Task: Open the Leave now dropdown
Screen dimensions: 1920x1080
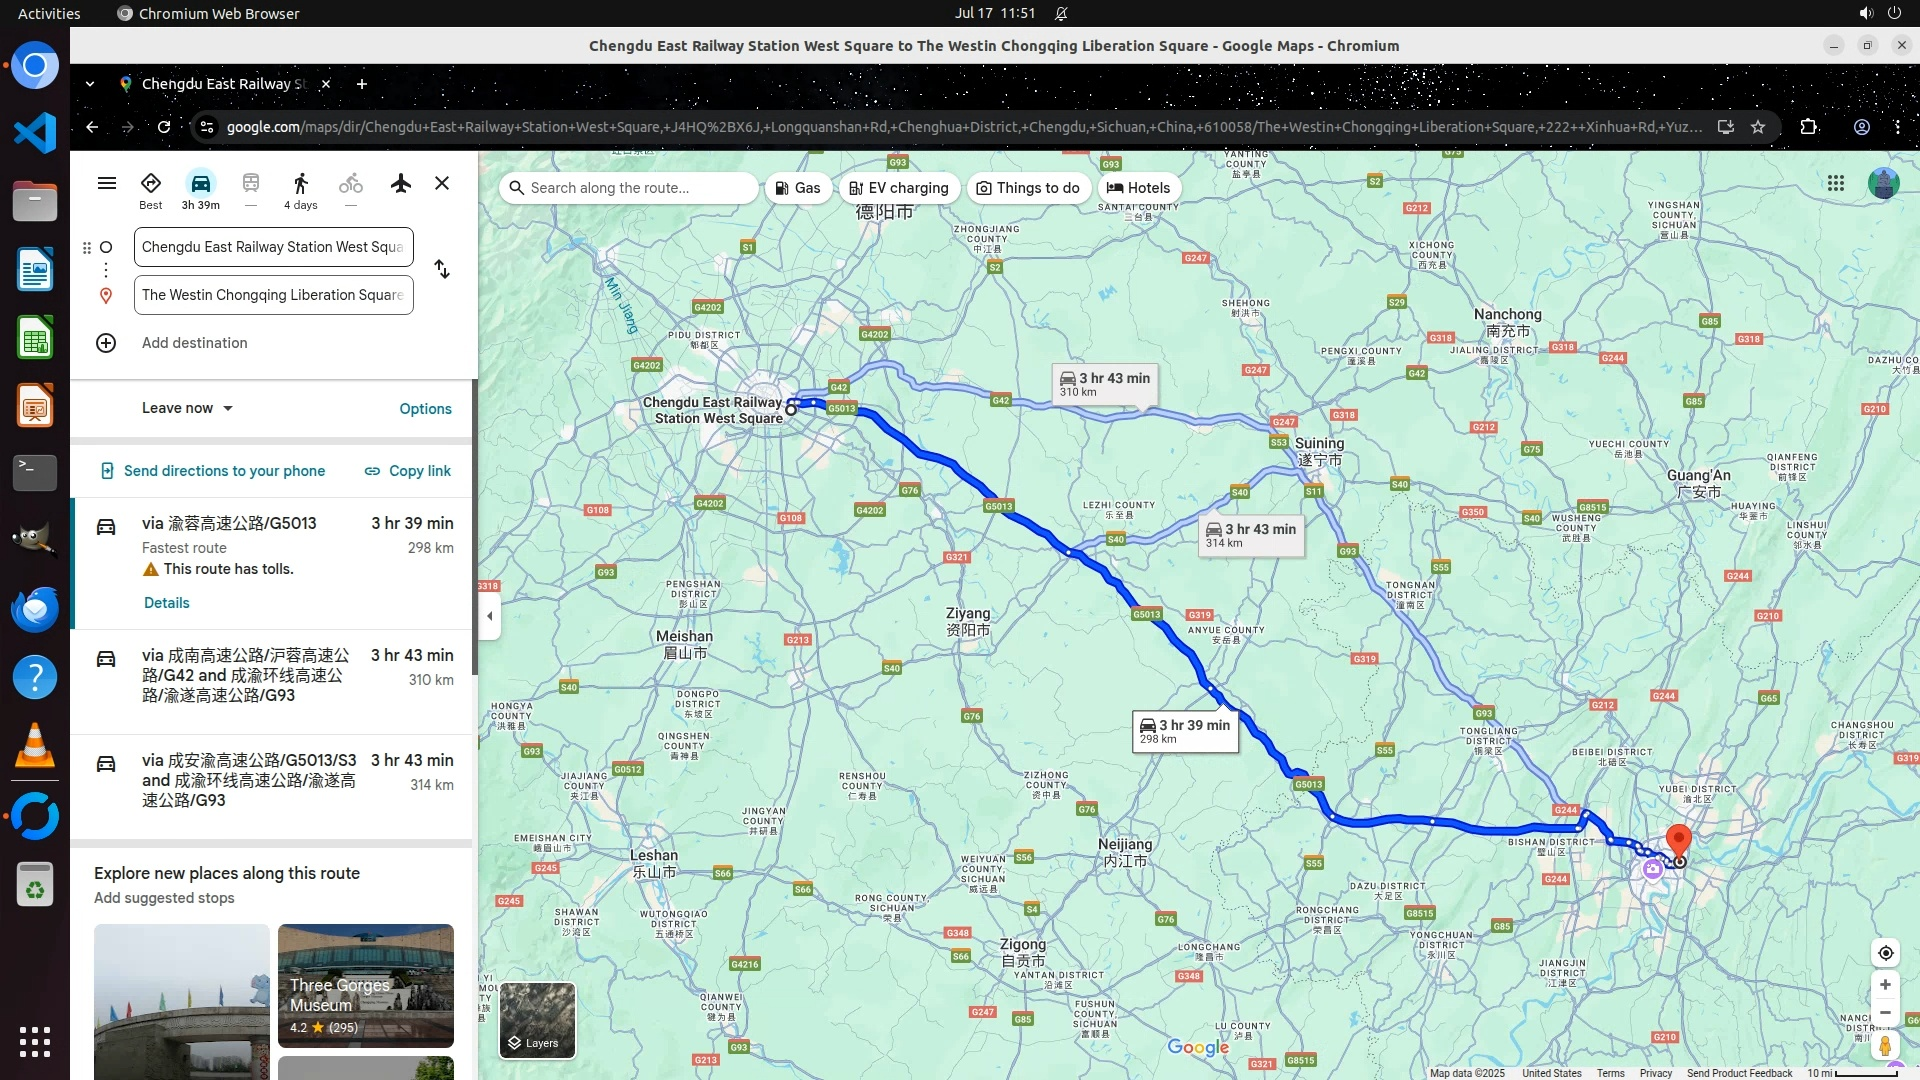Action: click(187, 408)
